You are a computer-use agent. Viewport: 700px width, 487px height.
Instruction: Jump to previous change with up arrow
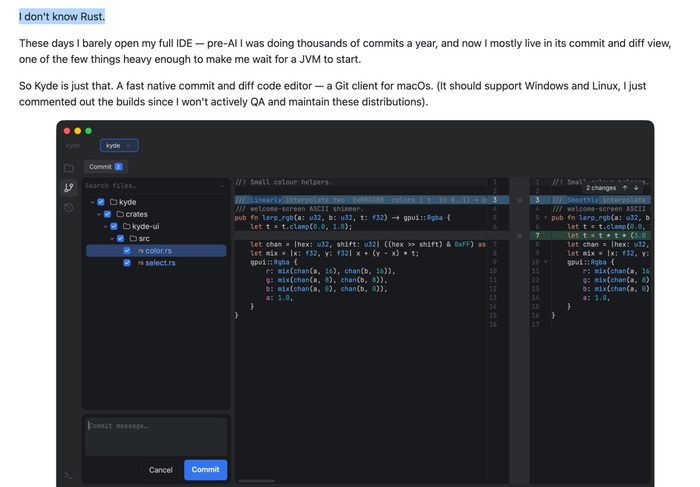pos(625,188)
